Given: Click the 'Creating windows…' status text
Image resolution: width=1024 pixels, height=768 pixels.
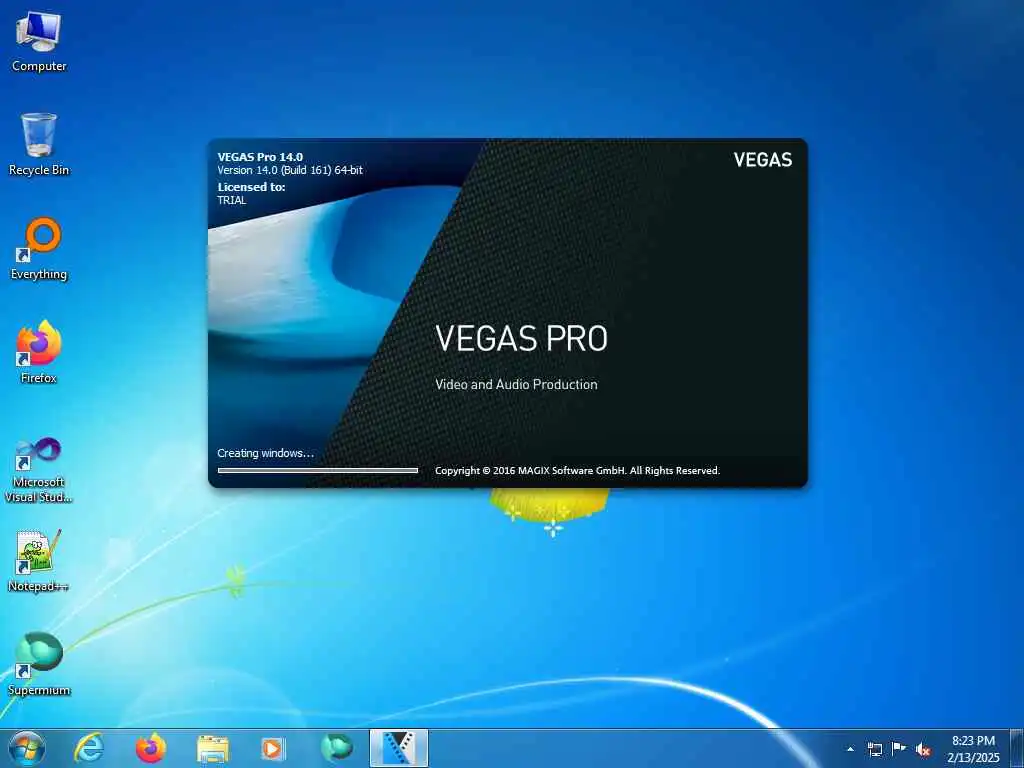Looking at the screenshot, I should tap(265, 453).
